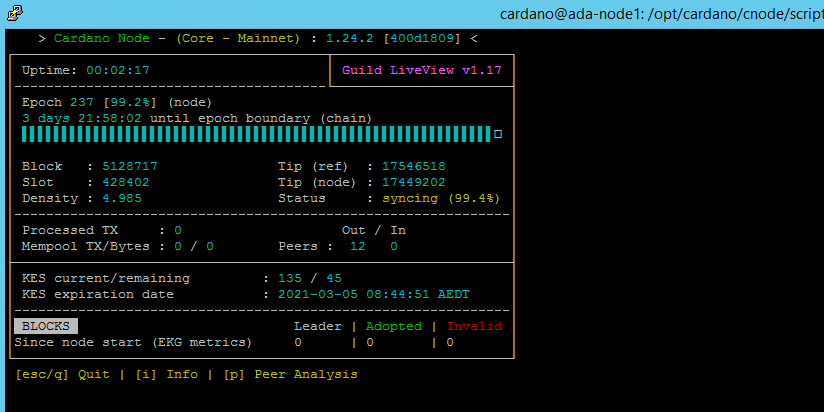Click the KES expiration date 2021-03-05 08:44:51

[354, 294]
